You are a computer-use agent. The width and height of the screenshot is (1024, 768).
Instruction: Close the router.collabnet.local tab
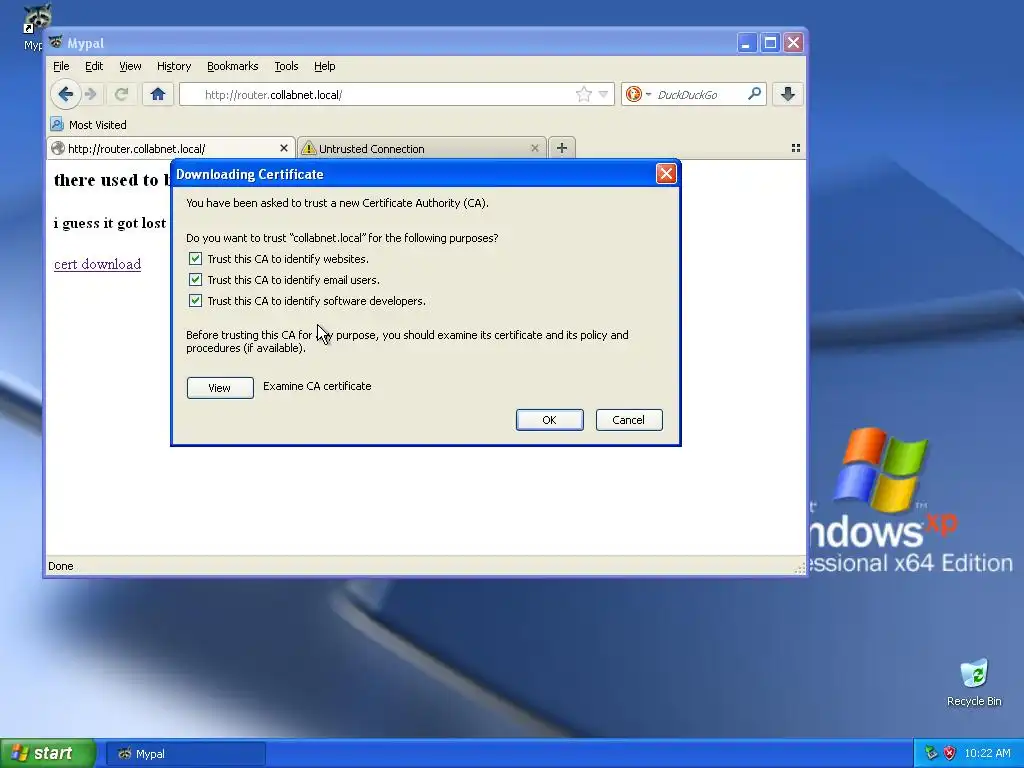(x=283, y=148)
